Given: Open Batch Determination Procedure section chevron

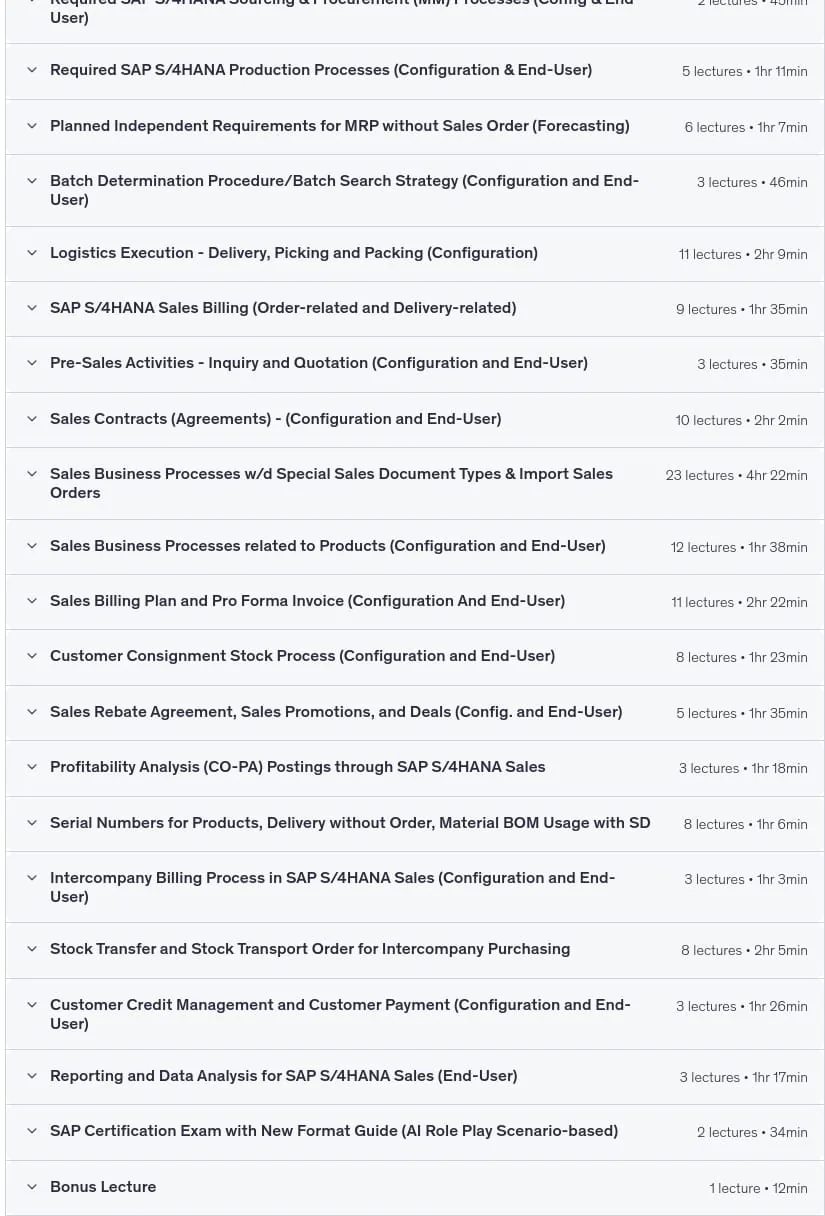Looking at the screenshot, I should 32,181.
